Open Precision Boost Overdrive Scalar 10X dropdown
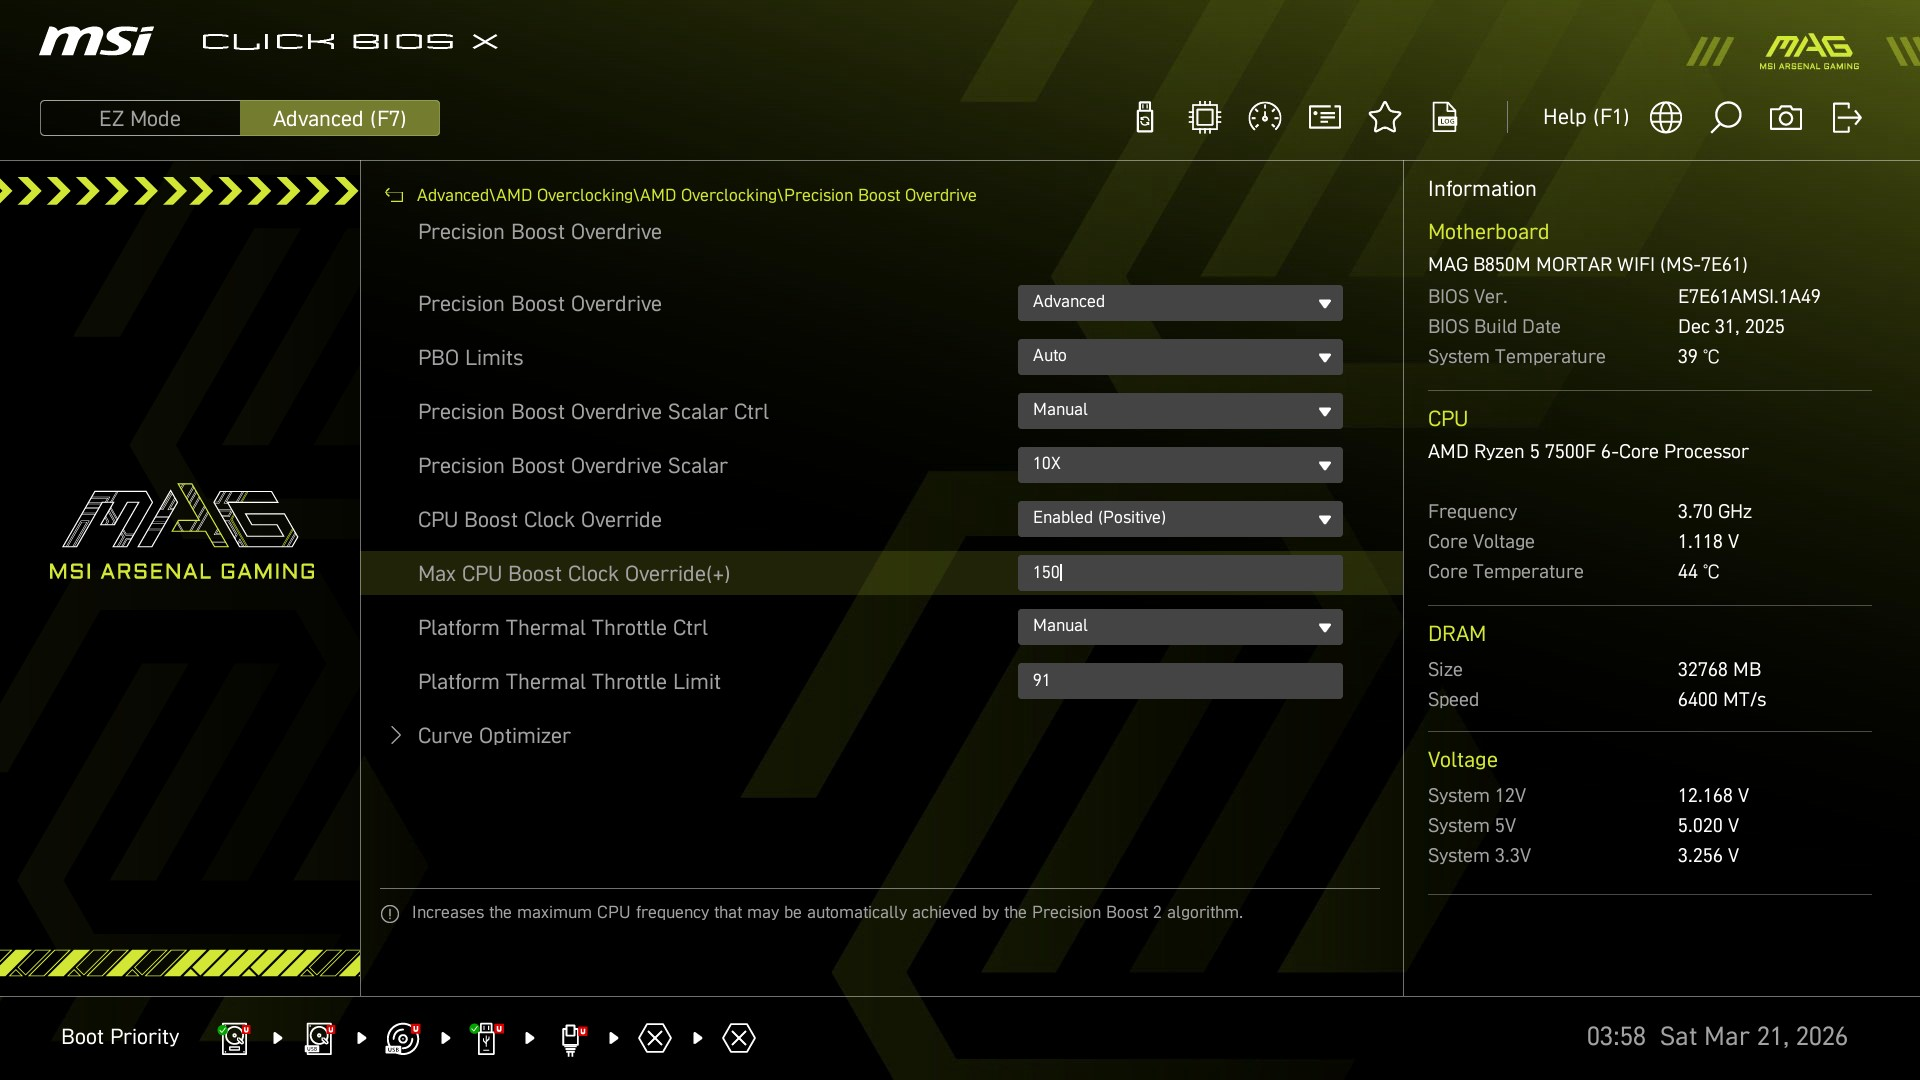The height and width of the screenshot is (1080, 1920). (1180, 465)
